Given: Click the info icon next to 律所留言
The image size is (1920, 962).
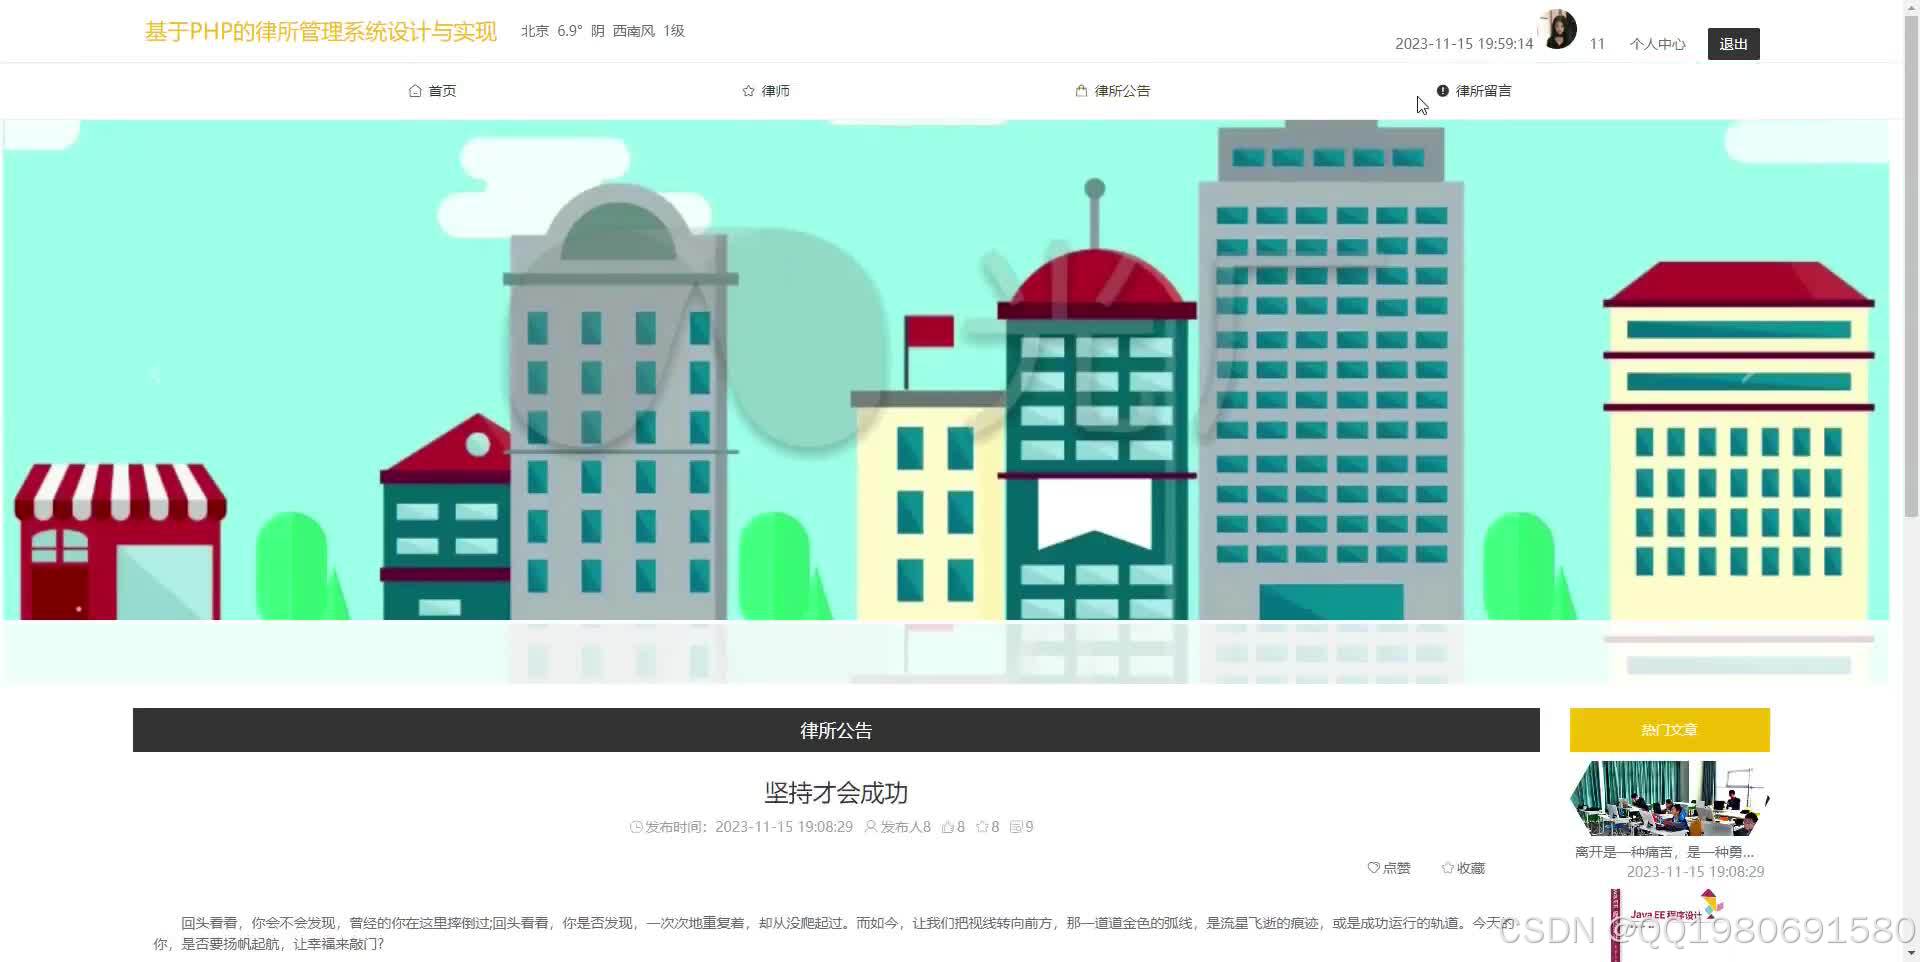Looking at the screenshot, I should click(x=1443, y=90).
